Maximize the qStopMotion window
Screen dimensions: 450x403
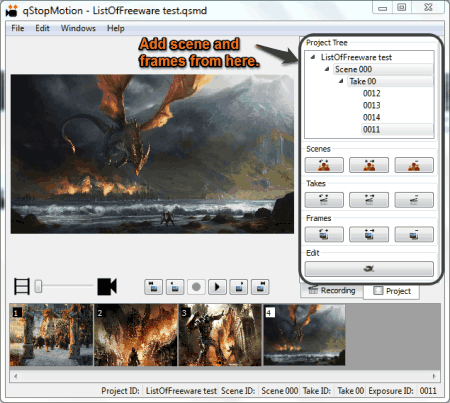402,8
